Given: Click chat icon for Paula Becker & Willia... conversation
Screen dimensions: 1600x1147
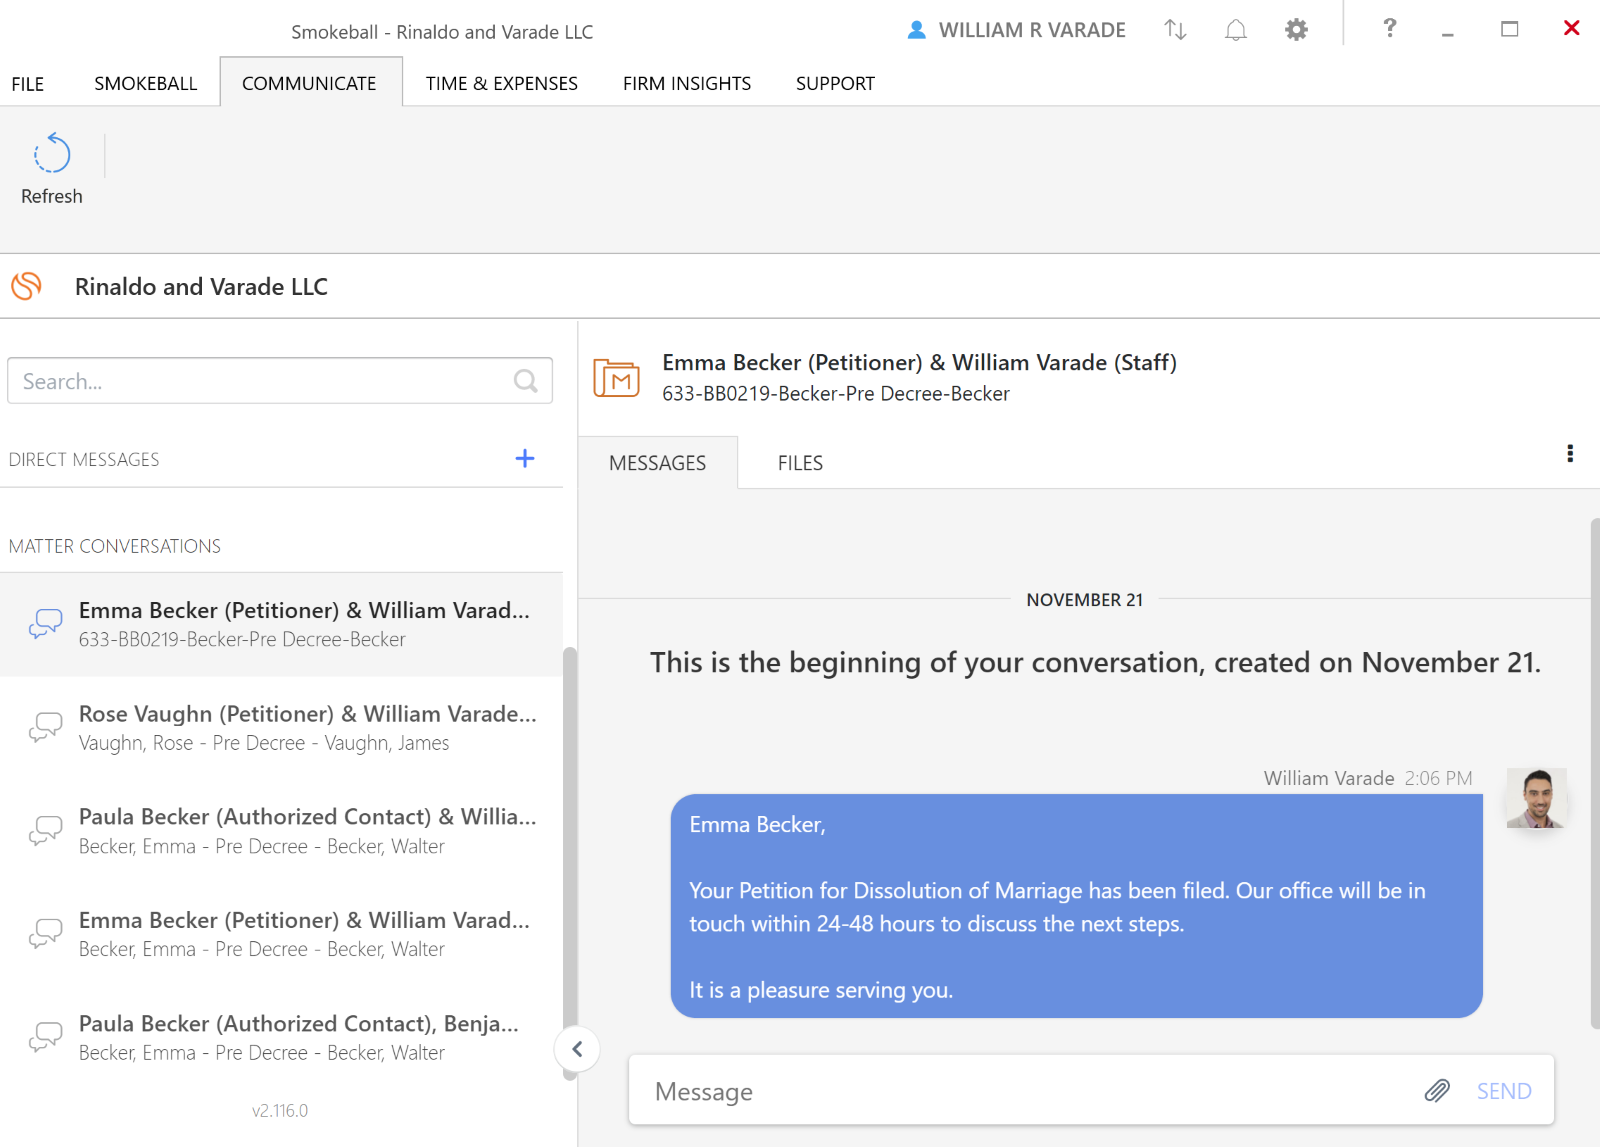Looking at the screenshot, I should tap(45, 830).
